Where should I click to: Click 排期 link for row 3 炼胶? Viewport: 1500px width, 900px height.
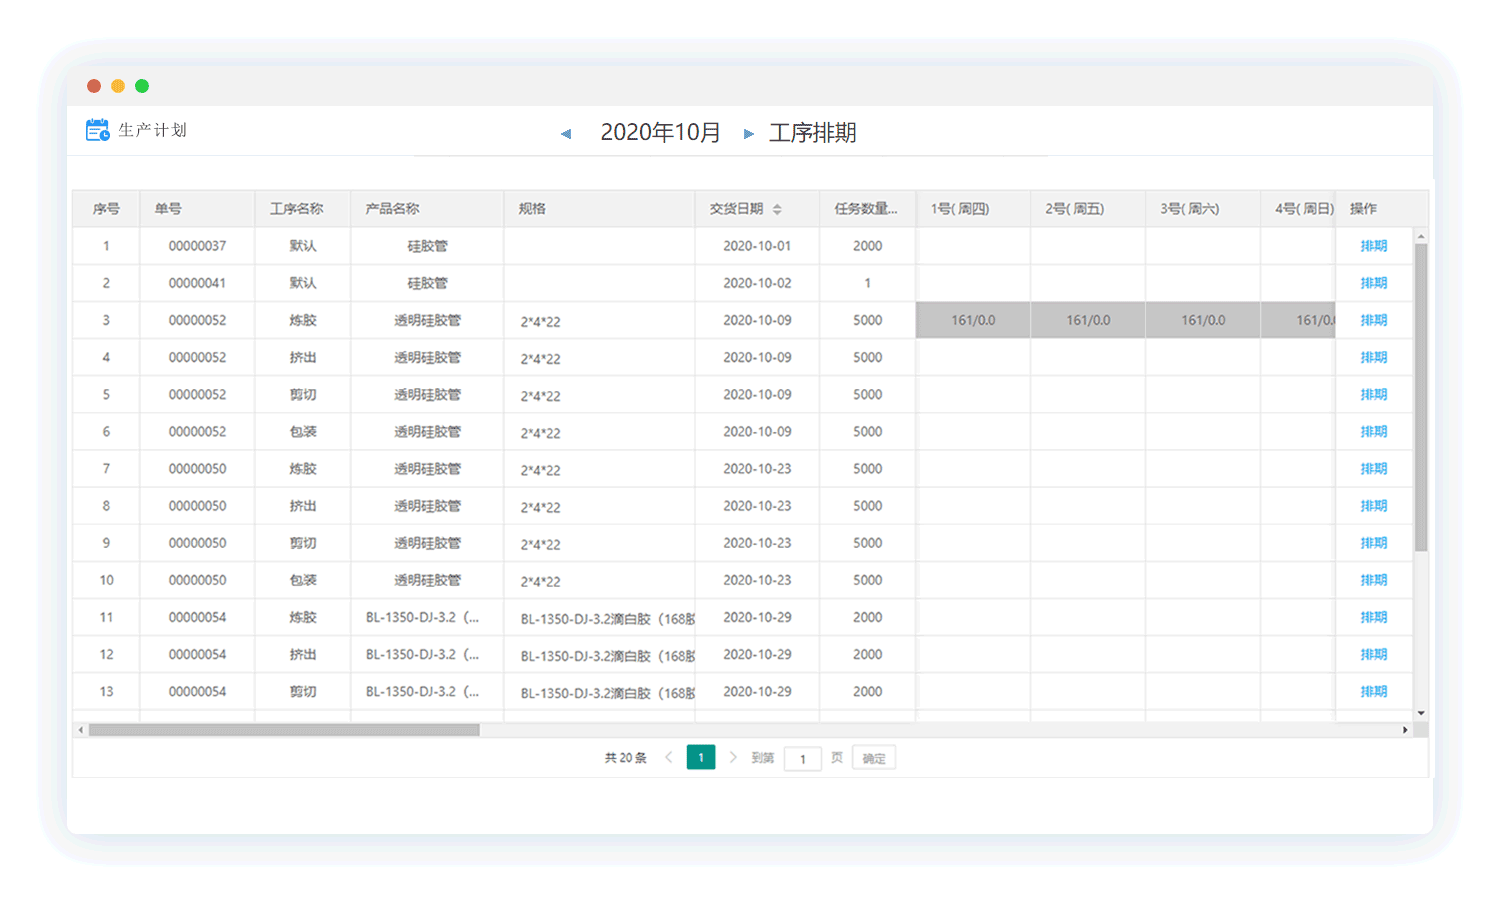[x=1373, y=320]
